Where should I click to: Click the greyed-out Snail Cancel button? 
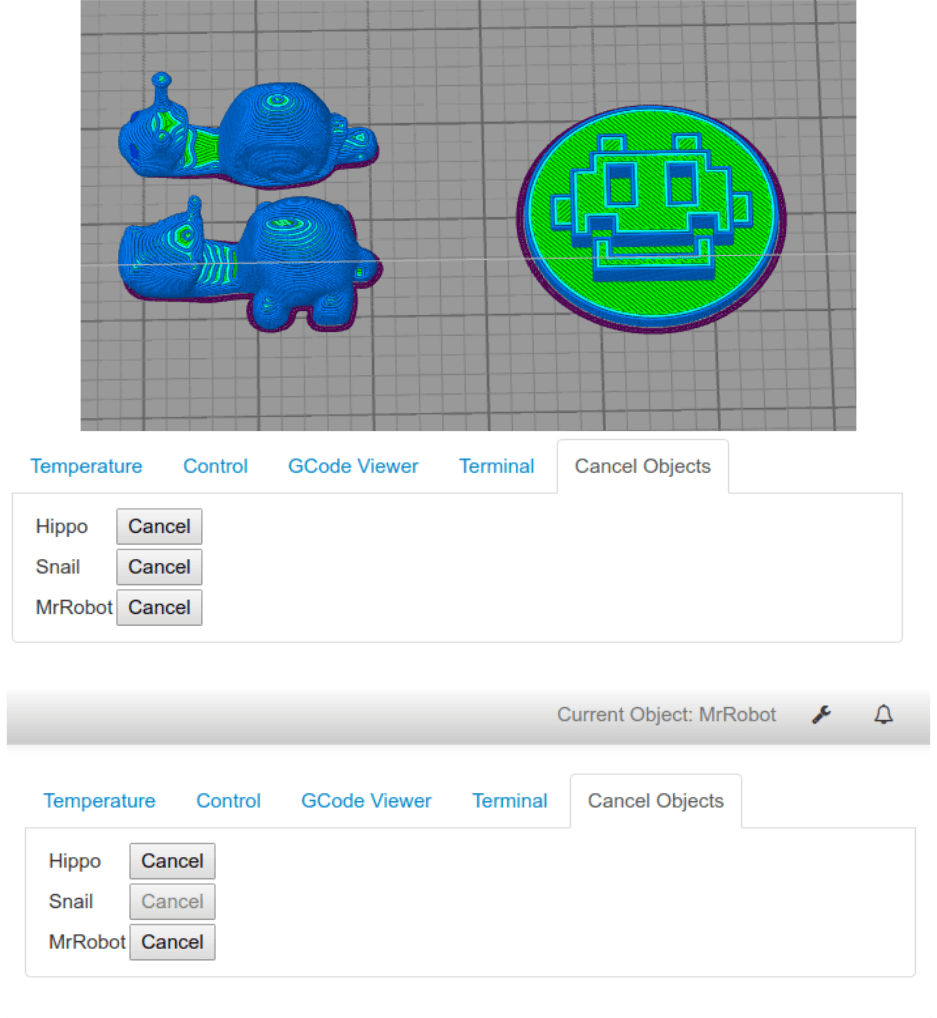[x=172, y=902]
